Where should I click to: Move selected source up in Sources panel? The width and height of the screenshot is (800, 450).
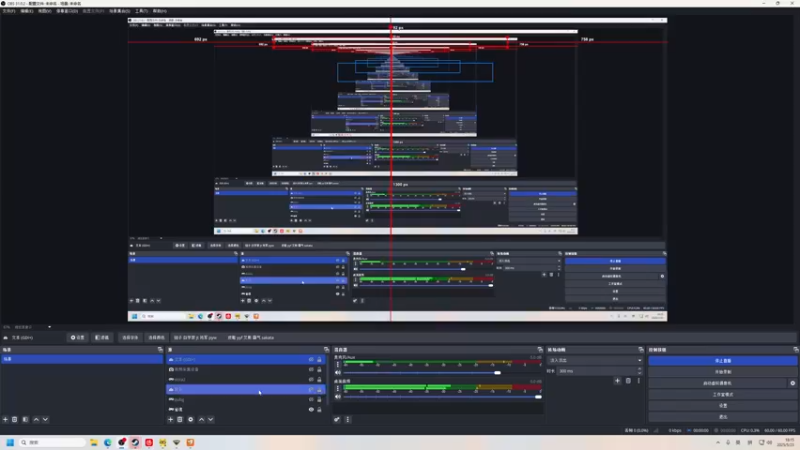(x=202, y=419)
